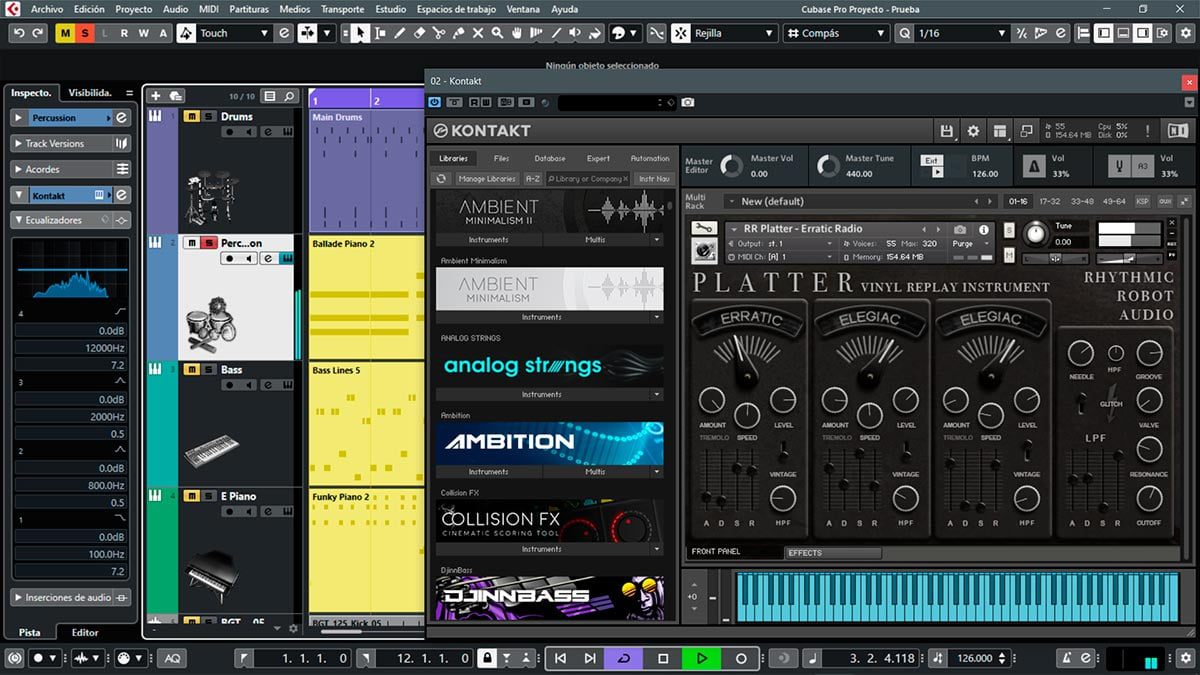
Task: Toggle global Mute M in main toolbar
Action: 65,33
